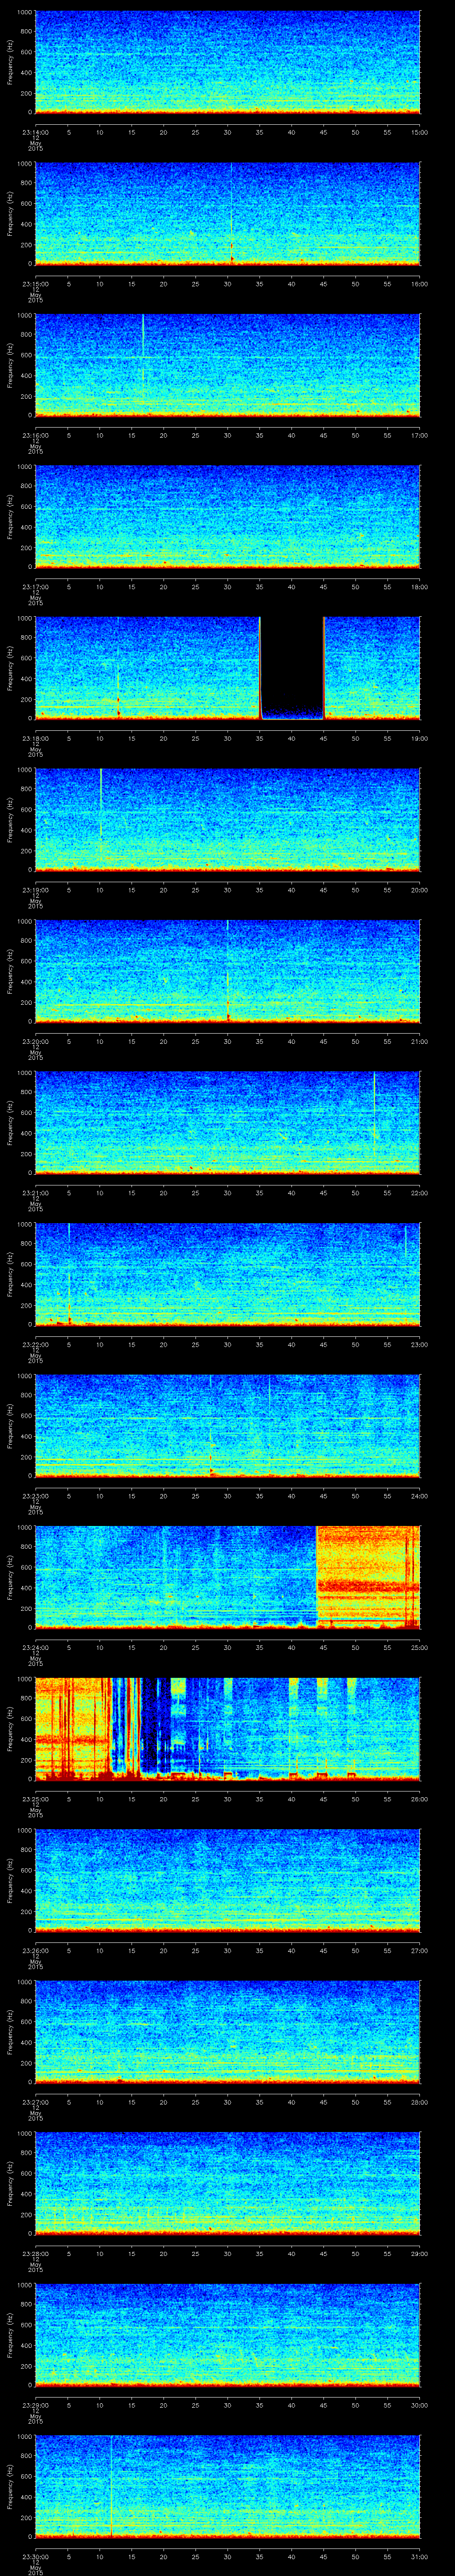
Task: Click the loud orange burst in the 23:24:00 spectrogram
Action: pos(368,1577)
